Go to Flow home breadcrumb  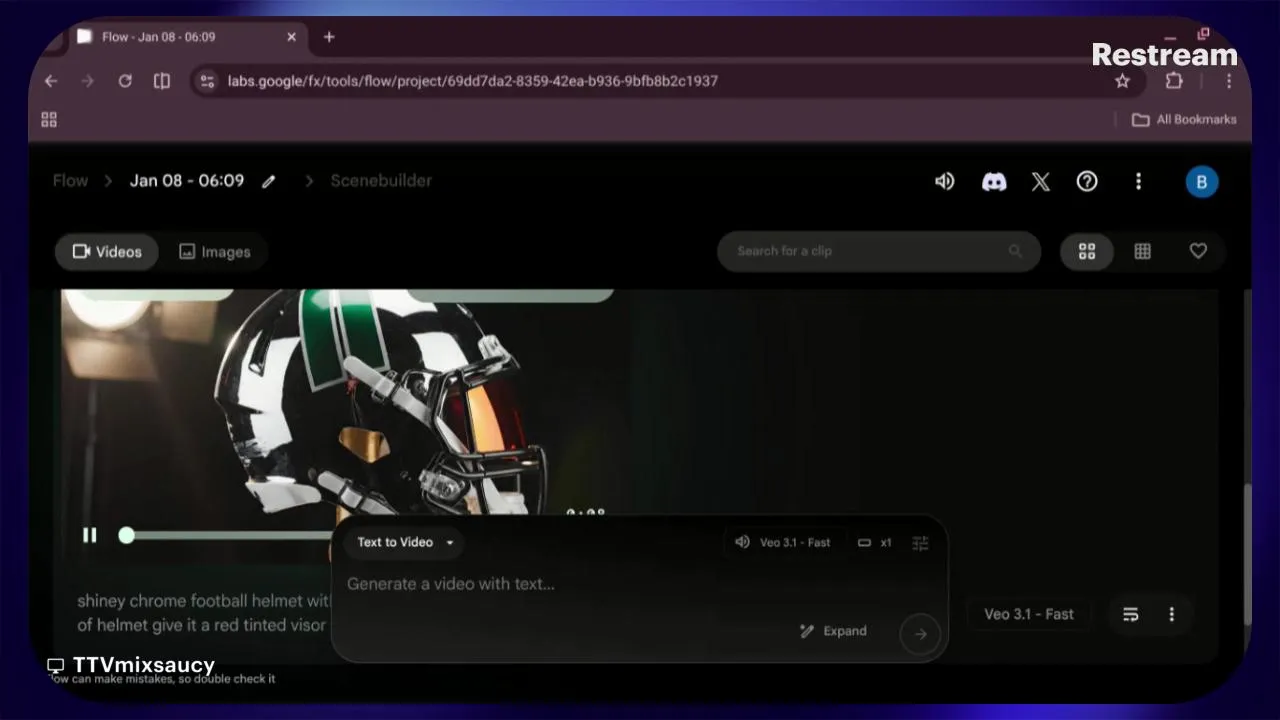click(70, 181)
